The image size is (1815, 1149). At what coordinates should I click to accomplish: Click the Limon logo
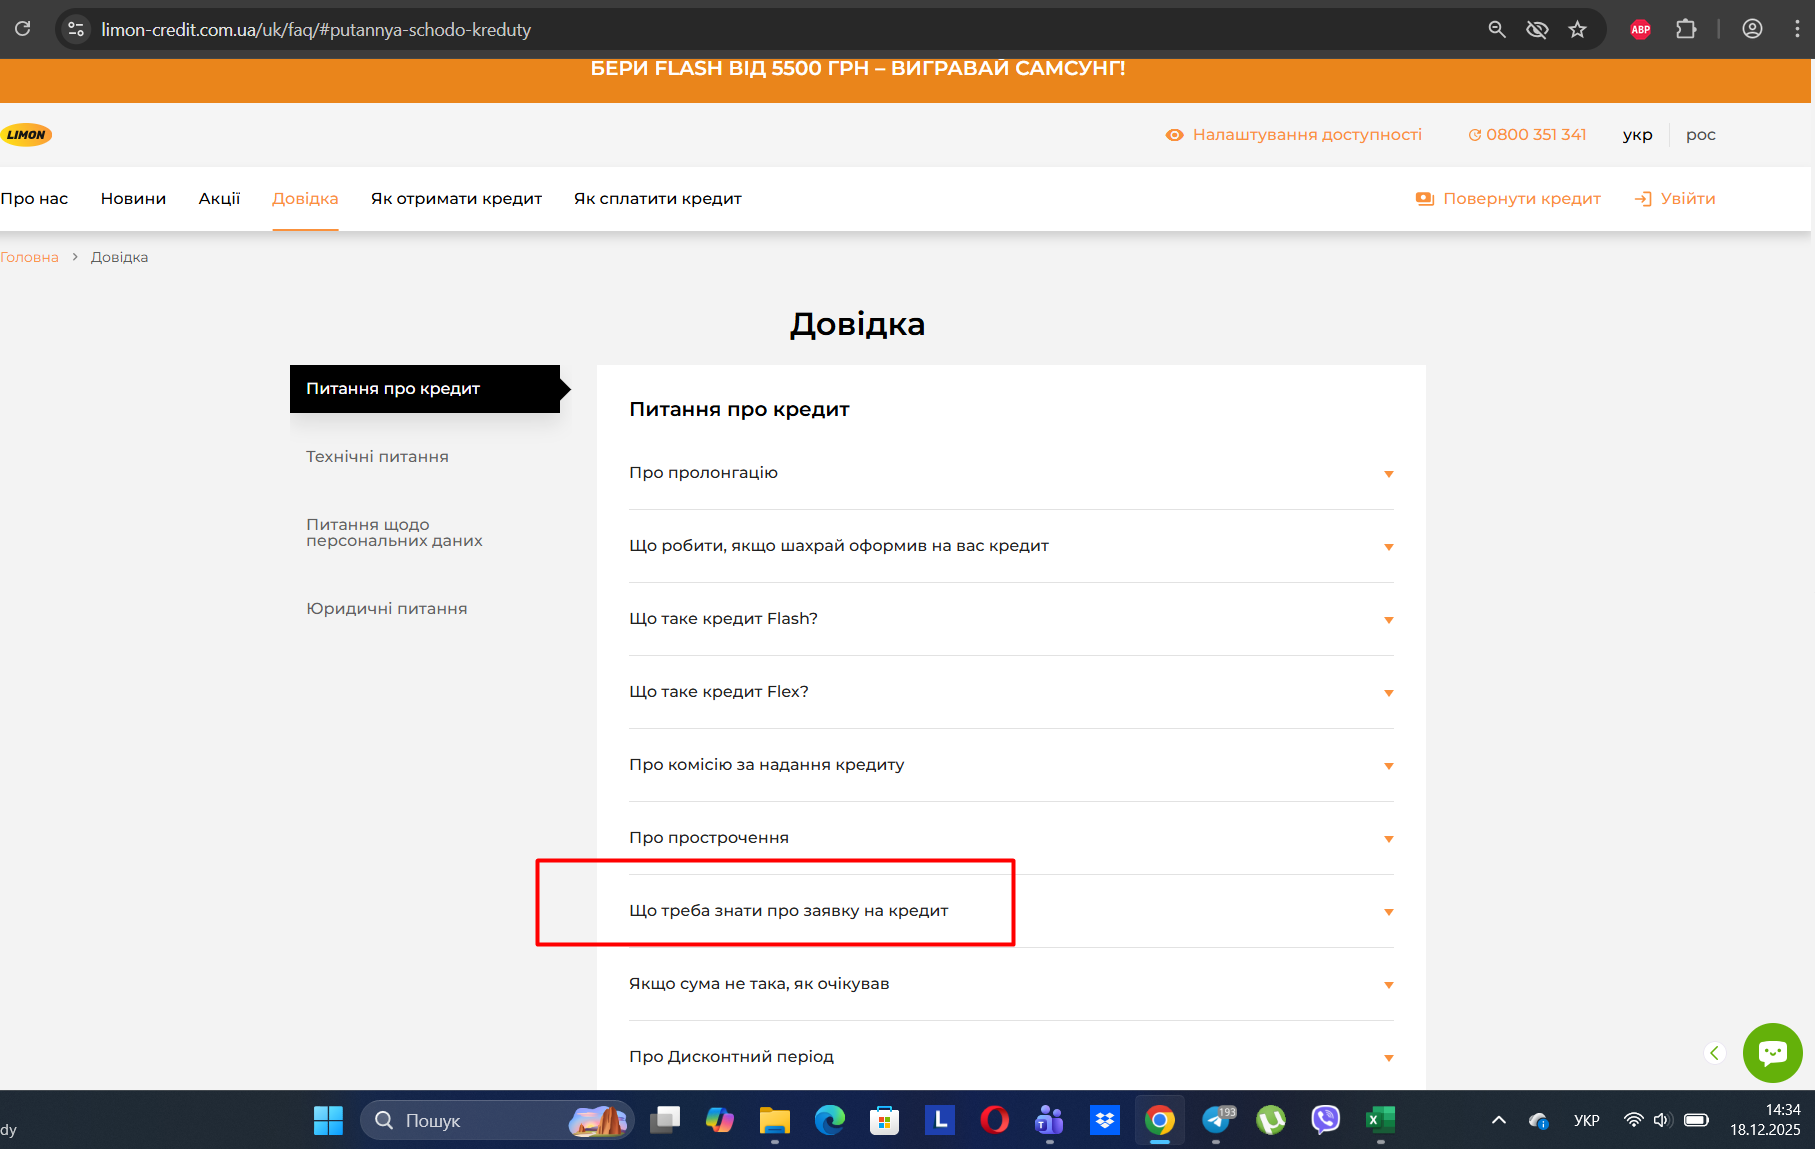[27, 135]
